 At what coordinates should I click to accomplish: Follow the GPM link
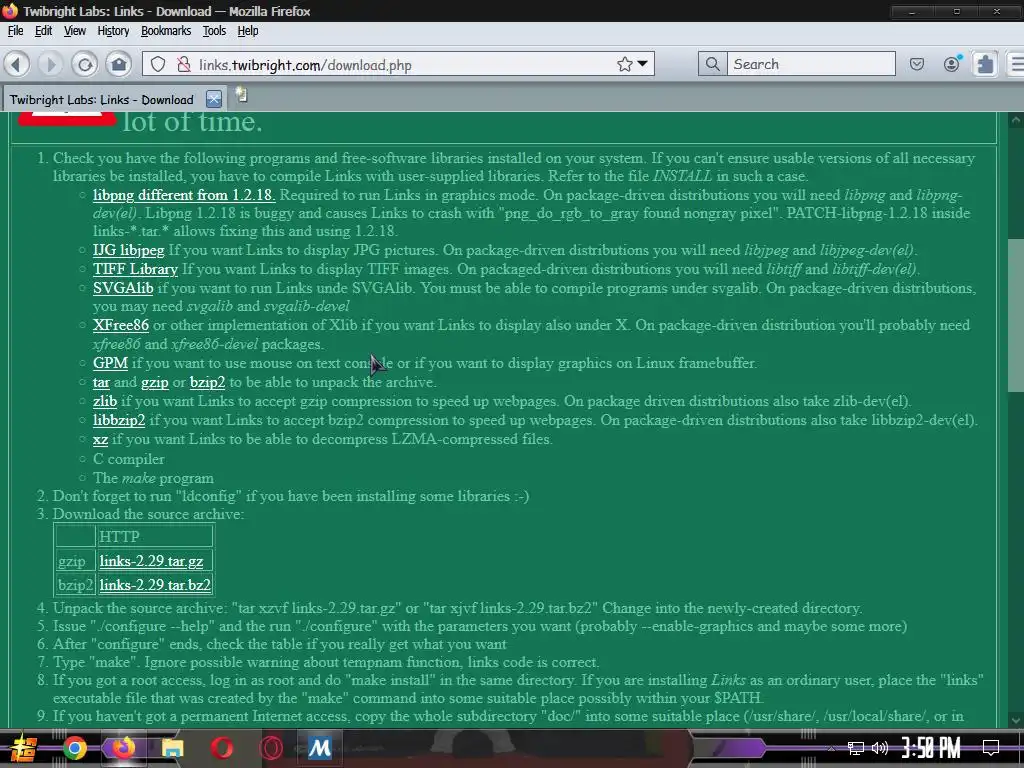pyautogui.click(x=110, y=363)
